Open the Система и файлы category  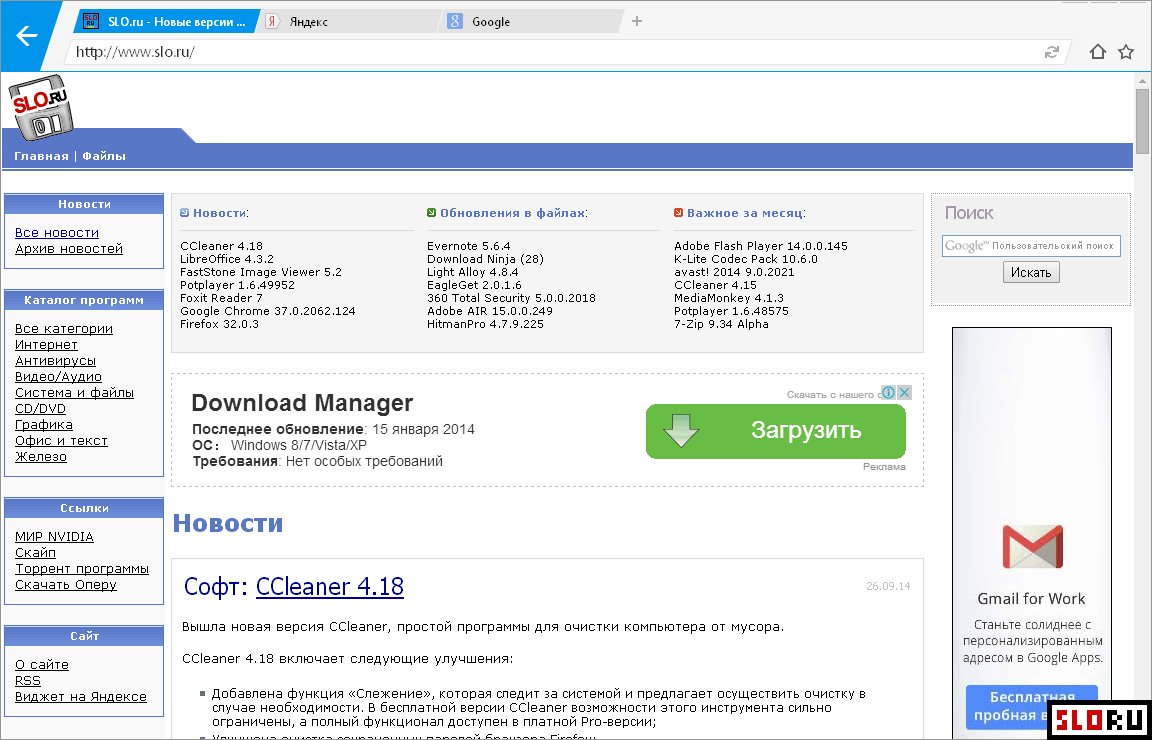(74, 392)
